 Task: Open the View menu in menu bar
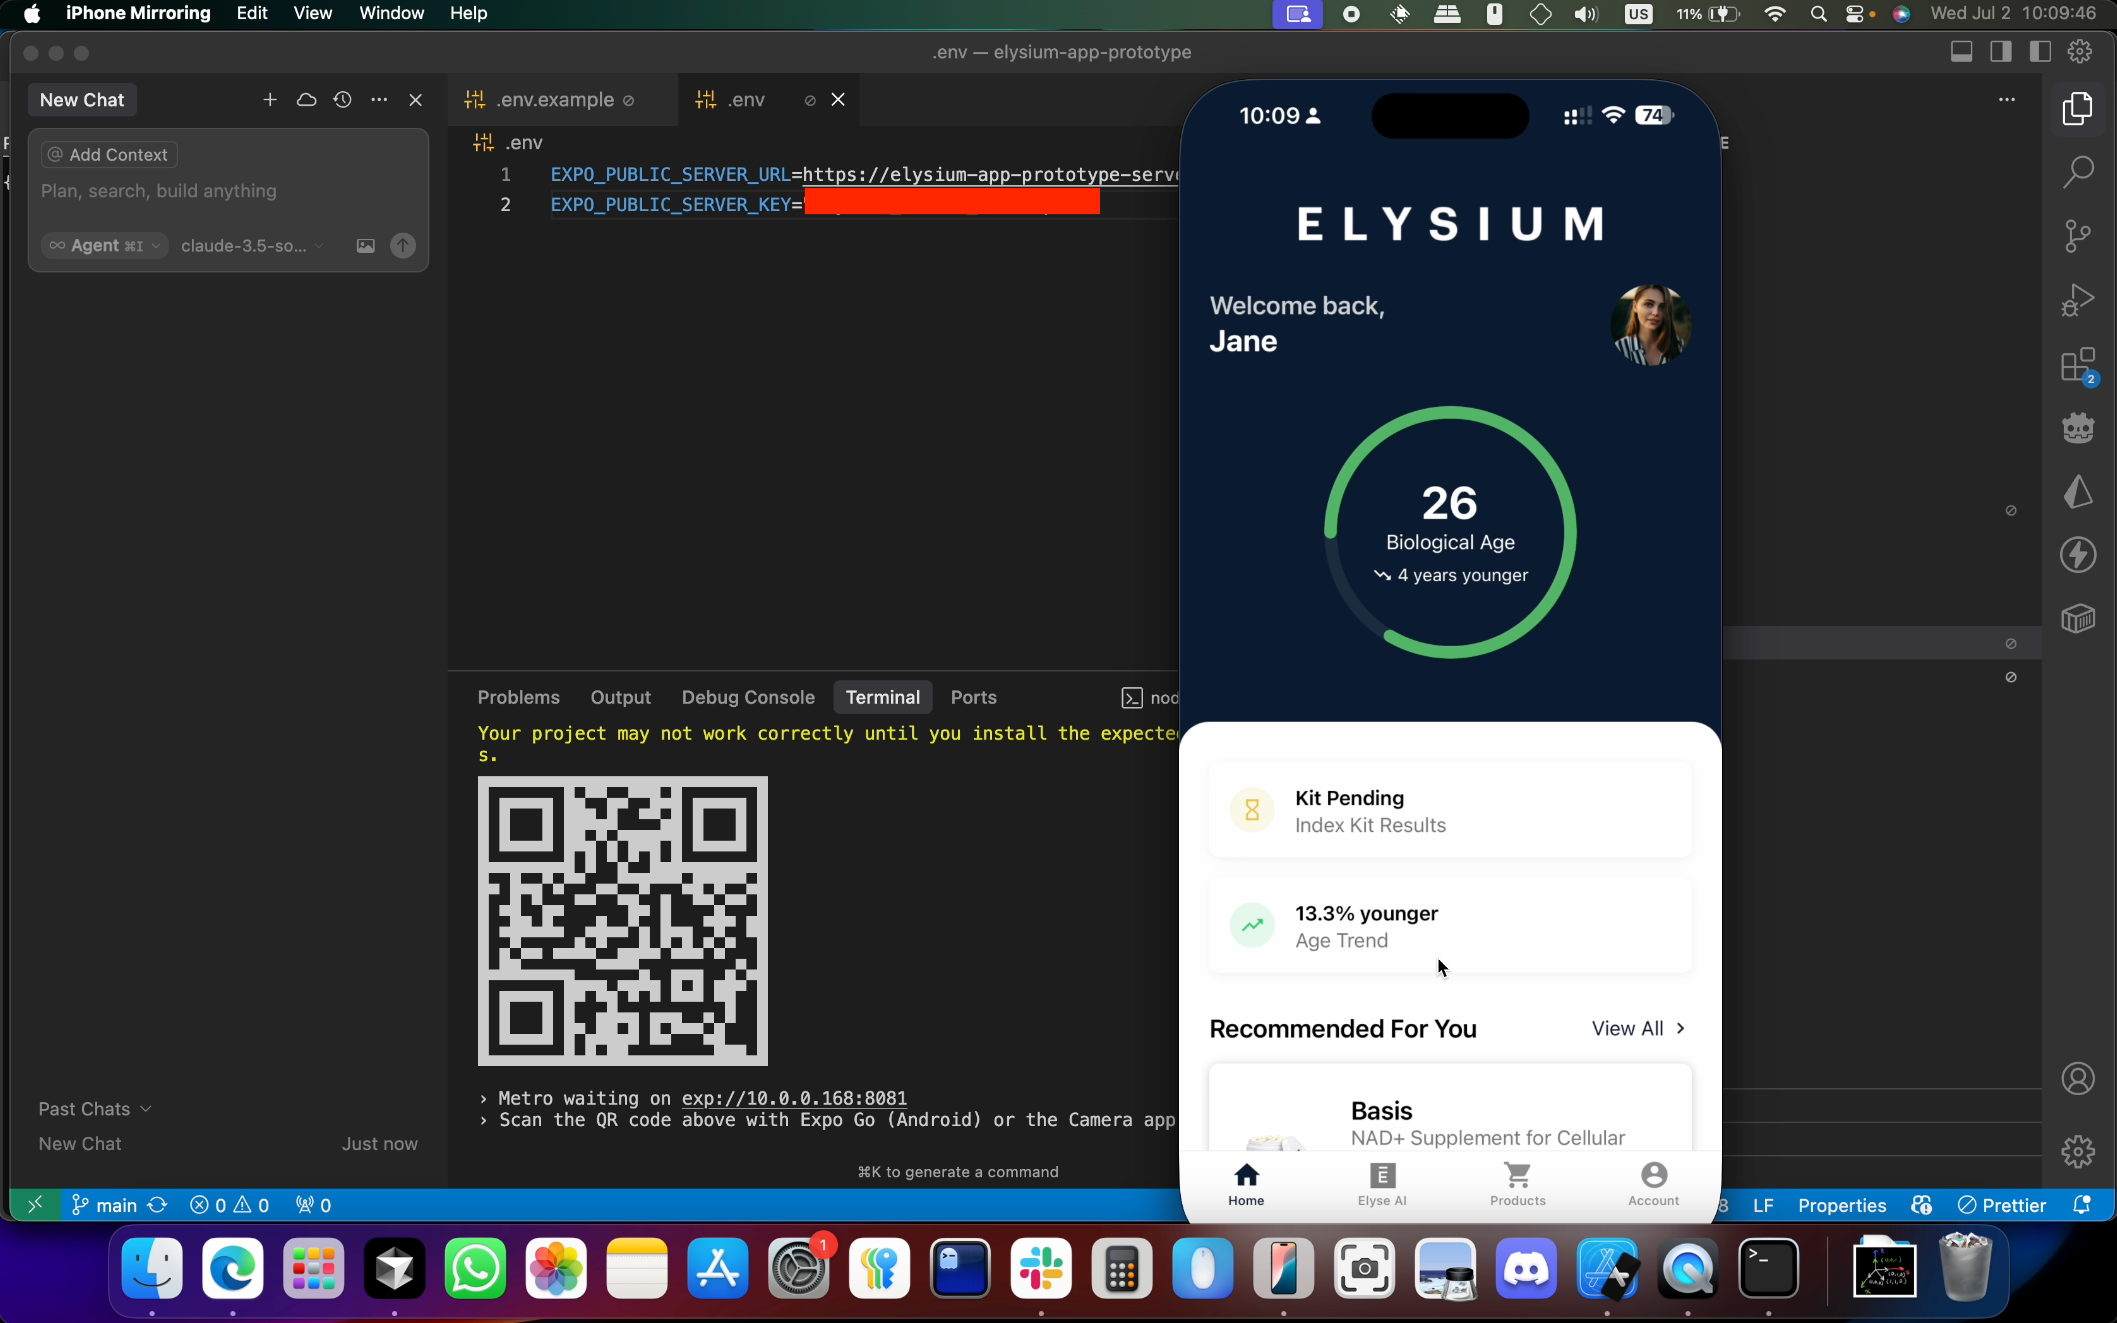(312, 13)
